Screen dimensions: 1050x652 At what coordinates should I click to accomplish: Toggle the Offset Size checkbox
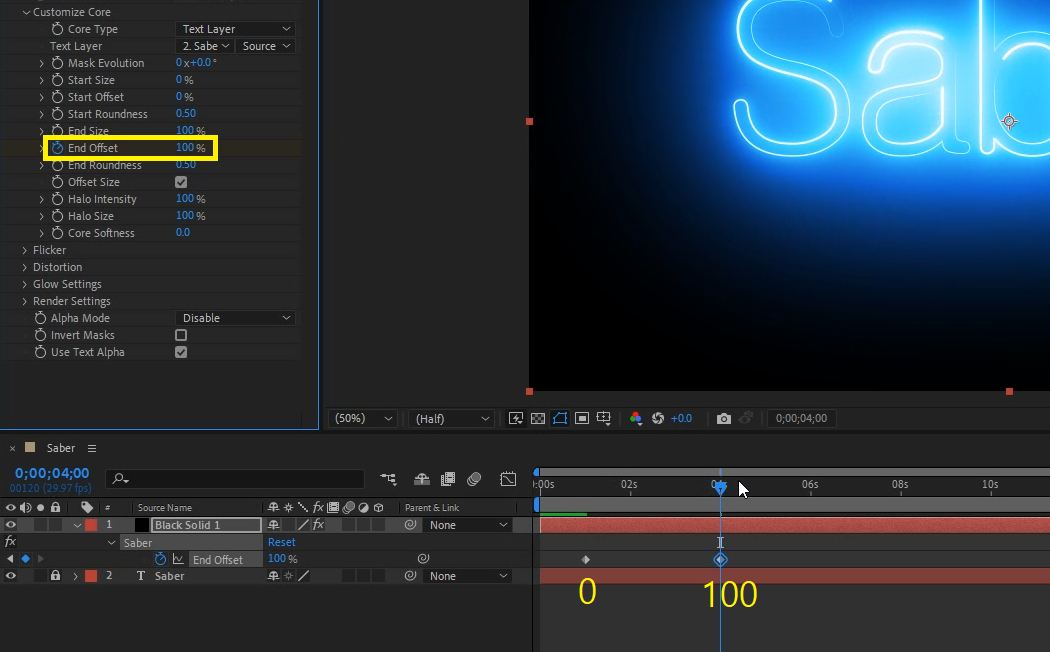tap(181, 182)
